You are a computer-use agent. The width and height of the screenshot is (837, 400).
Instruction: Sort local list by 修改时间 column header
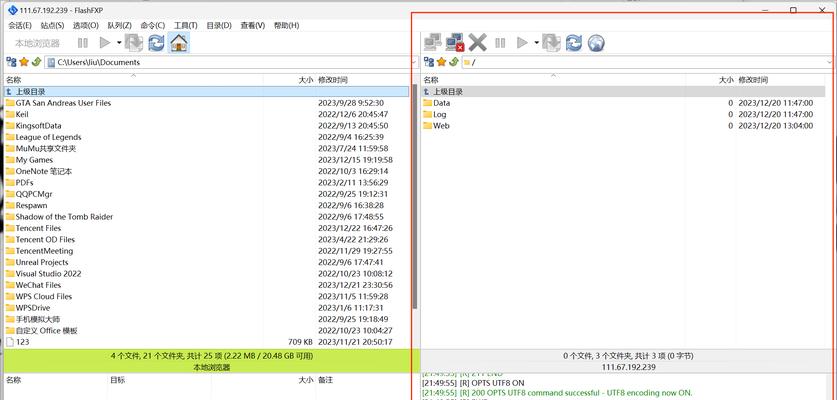tap(363, 80)
